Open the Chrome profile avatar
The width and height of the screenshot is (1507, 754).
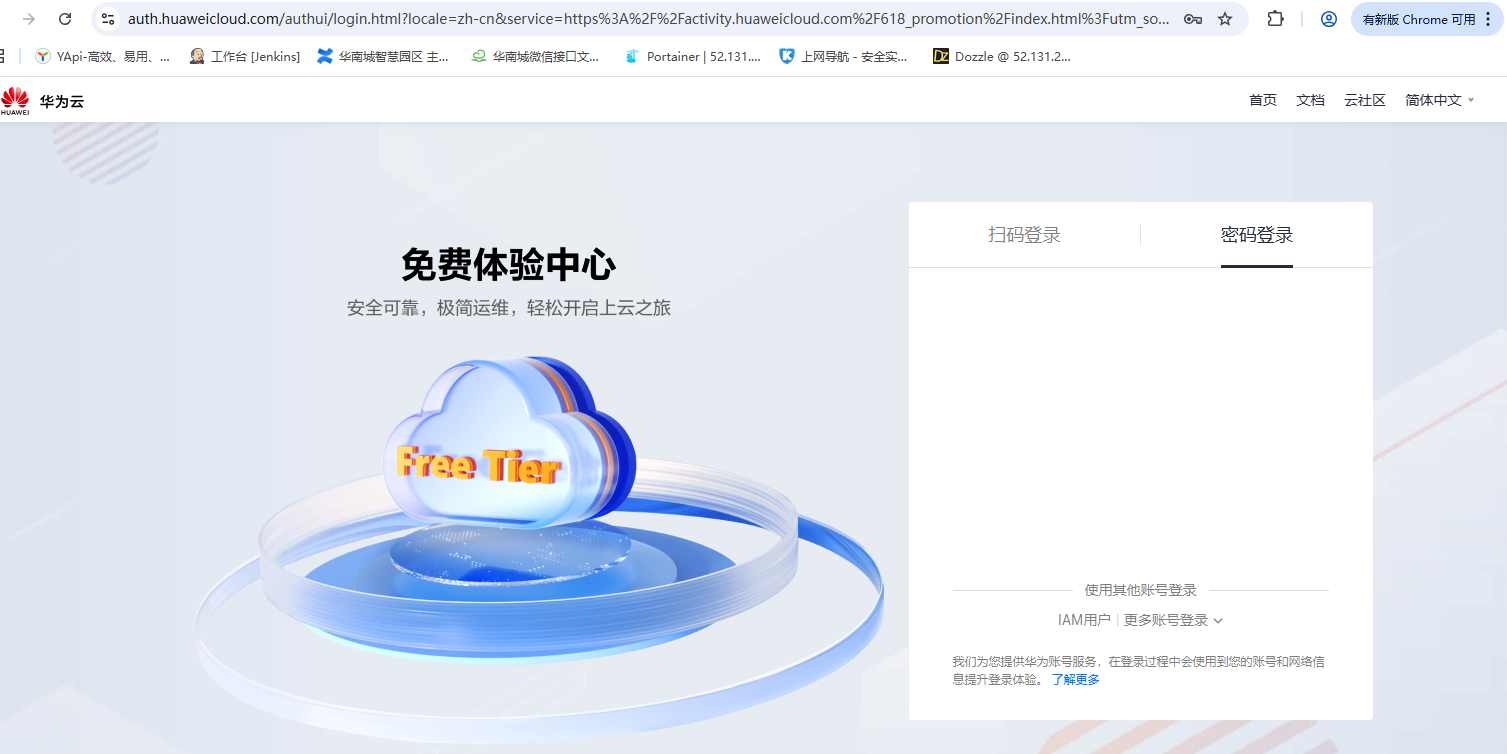pos(1329,19)
